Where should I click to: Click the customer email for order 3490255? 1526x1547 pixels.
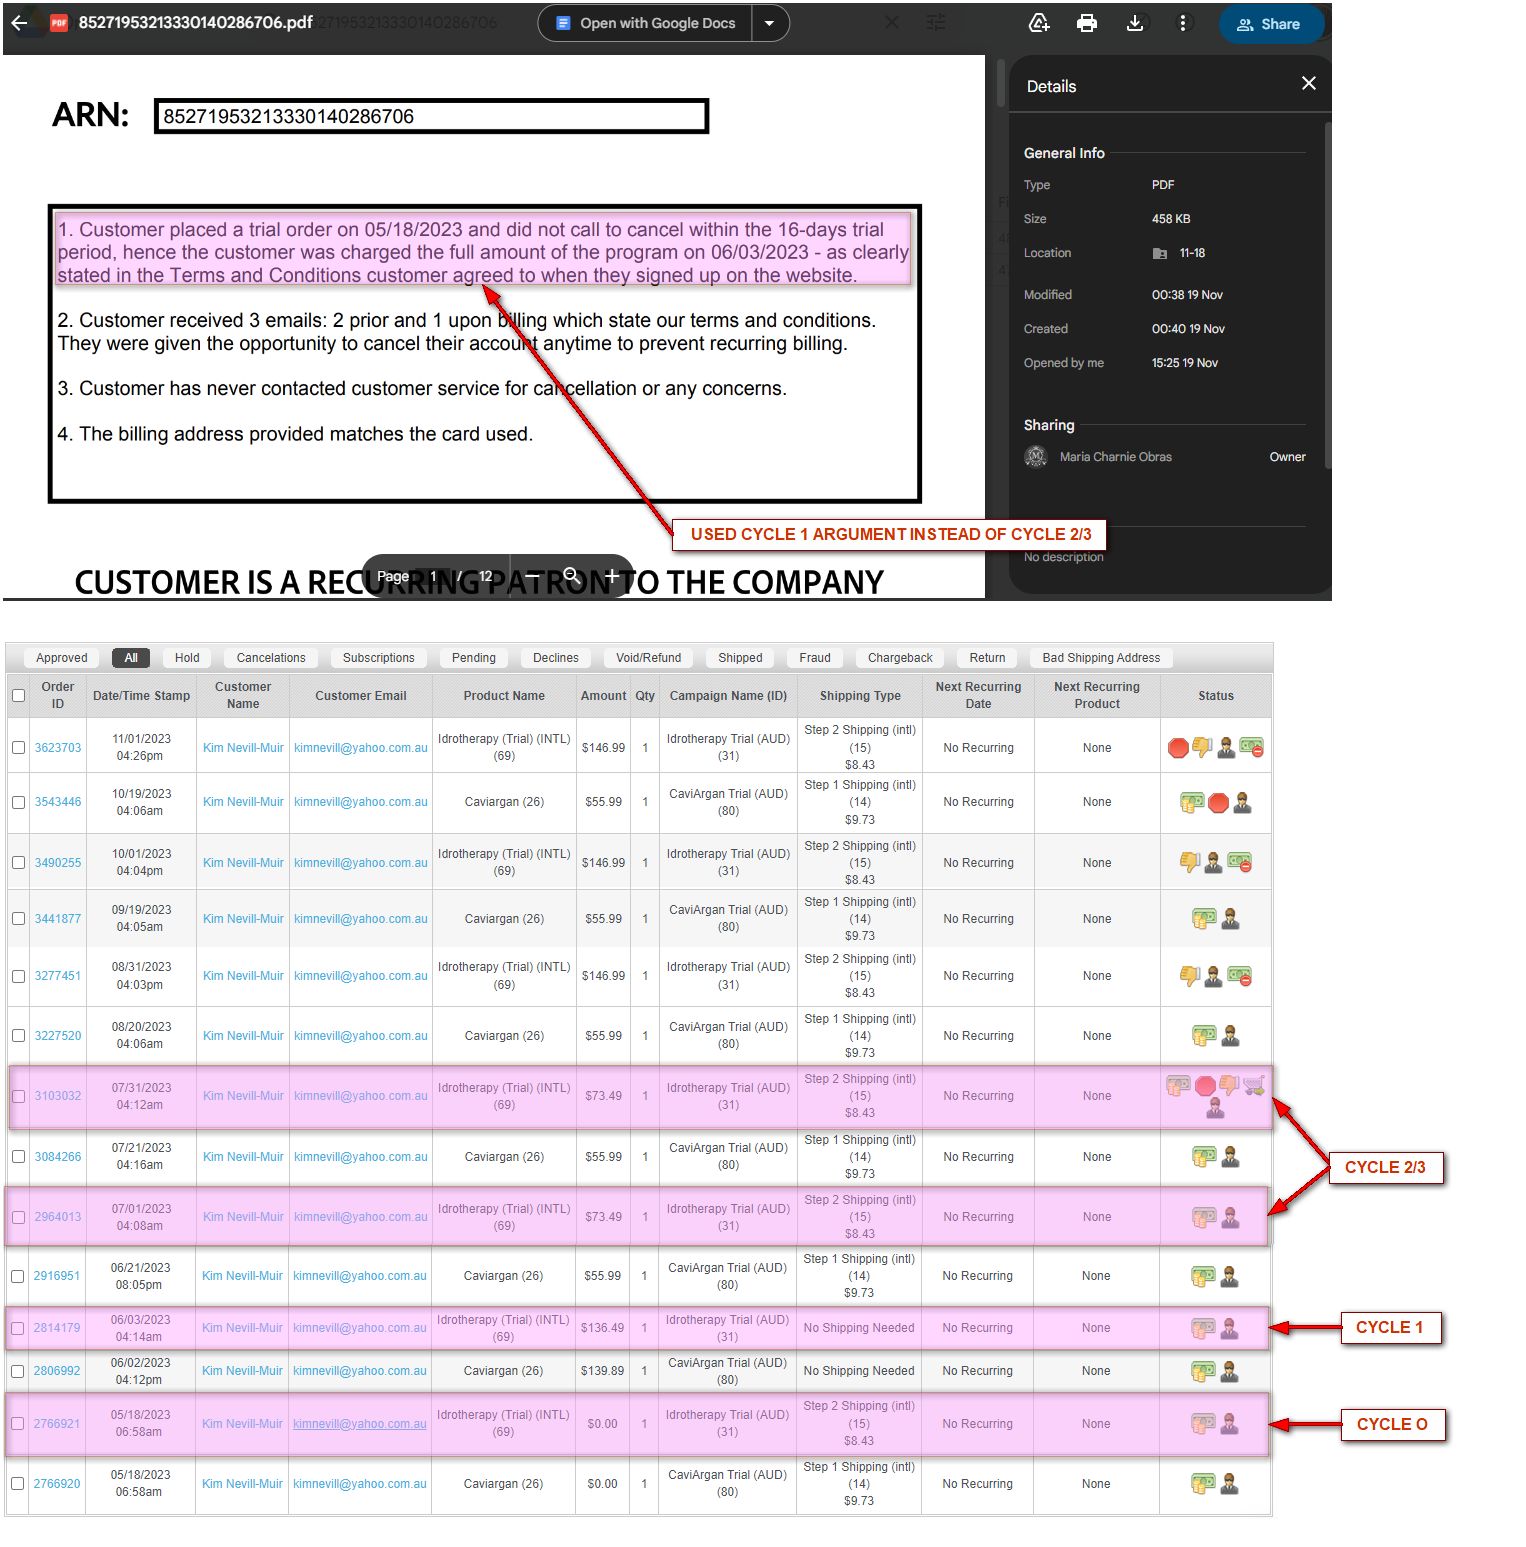pos(361,862)
